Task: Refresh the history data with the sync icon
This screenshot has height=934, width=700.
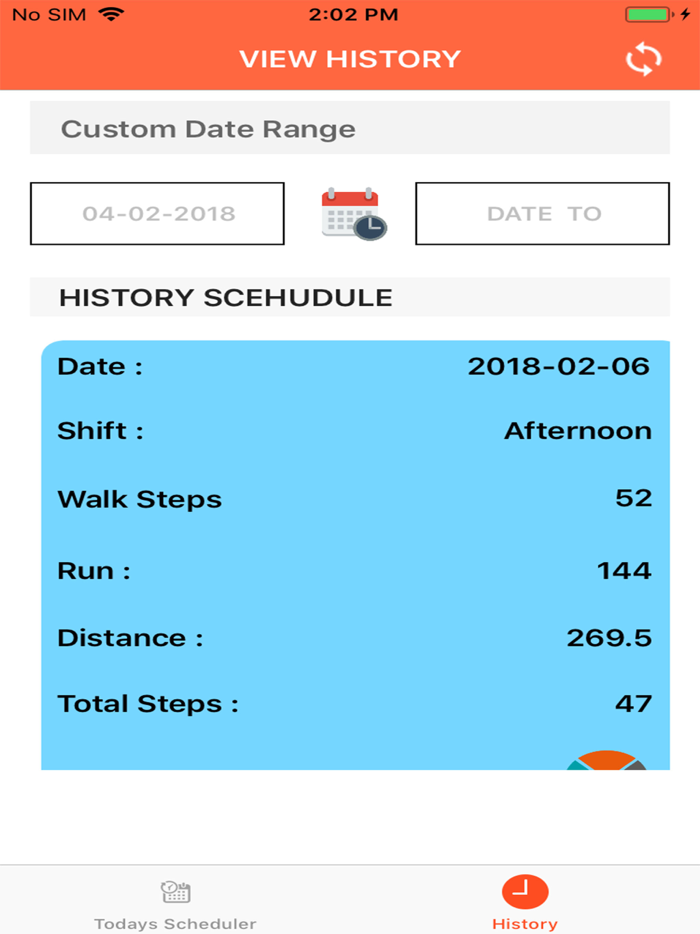Action: pos(644,58)
